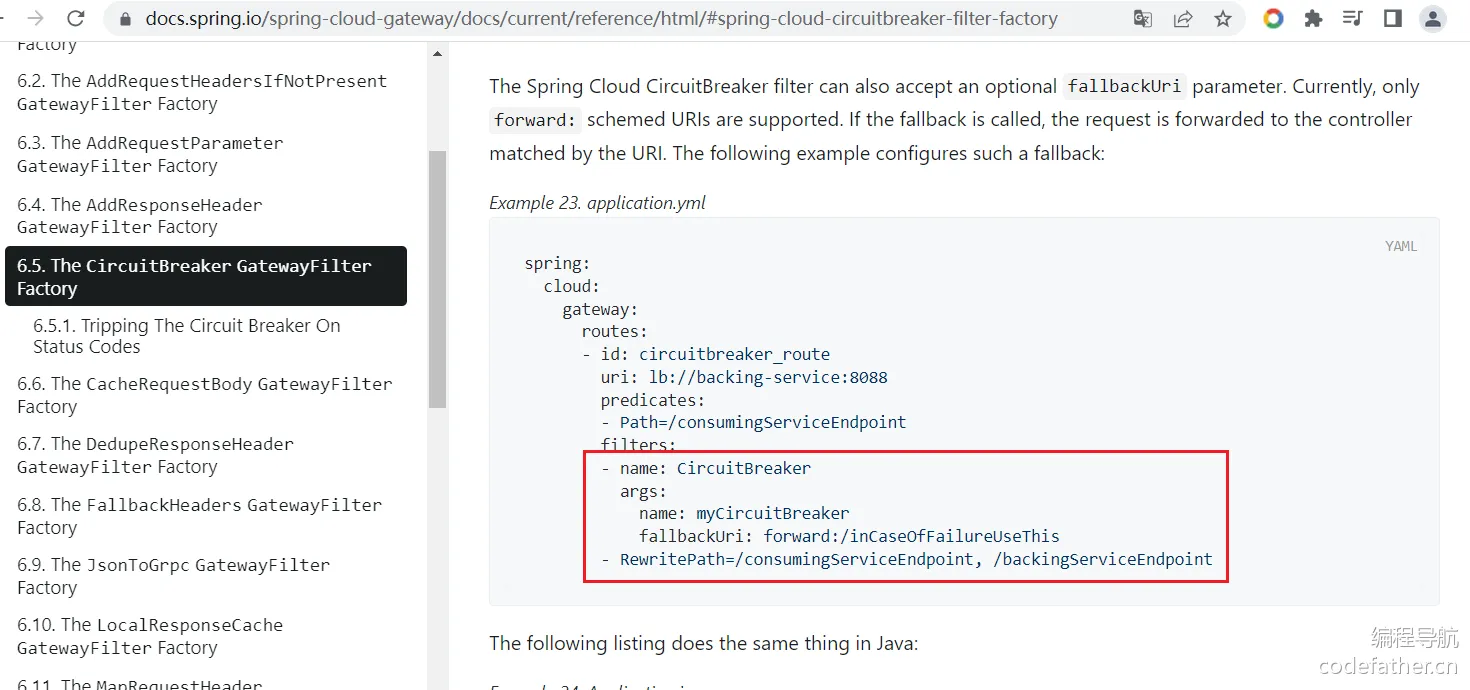Click the Example 23 application.yml caption
The image size is (1470, 690).
click(597, 203)
